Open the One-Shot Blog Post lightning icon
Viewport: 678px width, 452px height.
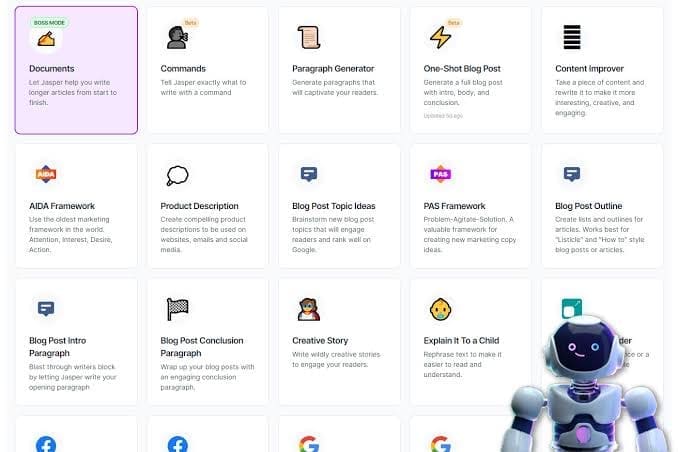(440, 38)
